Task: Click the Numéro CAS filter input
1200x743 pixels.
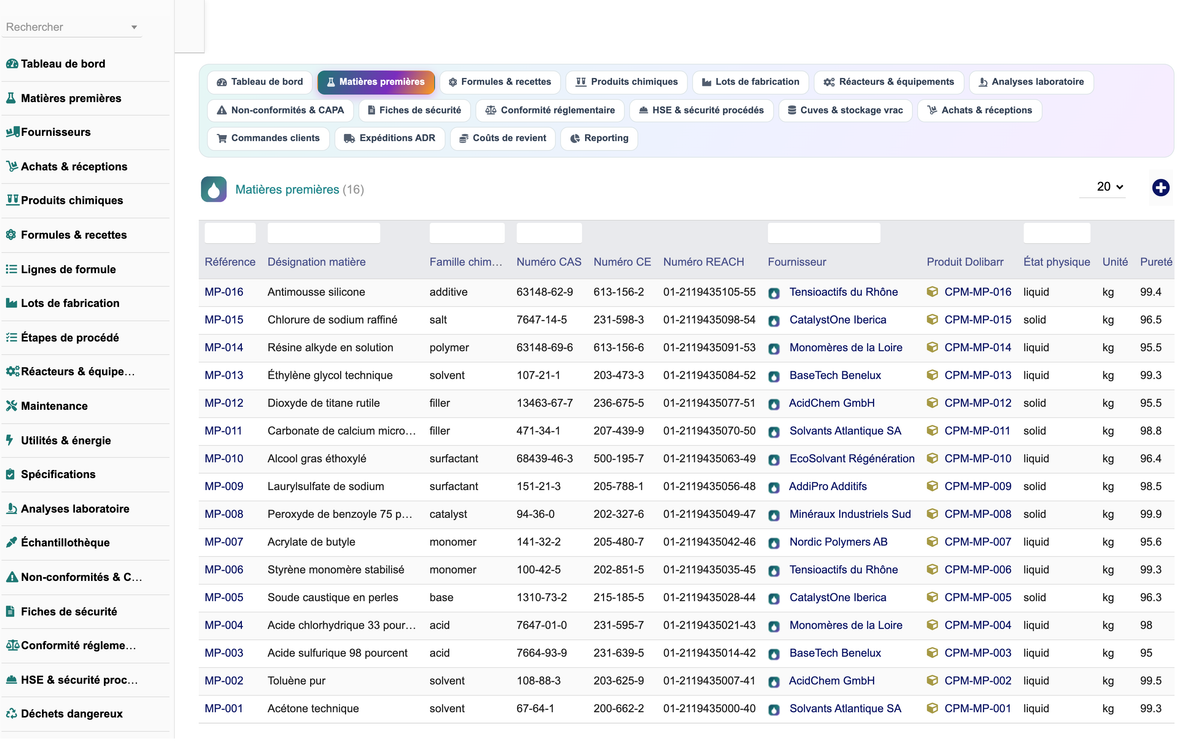Action: (x=549, y=233)
